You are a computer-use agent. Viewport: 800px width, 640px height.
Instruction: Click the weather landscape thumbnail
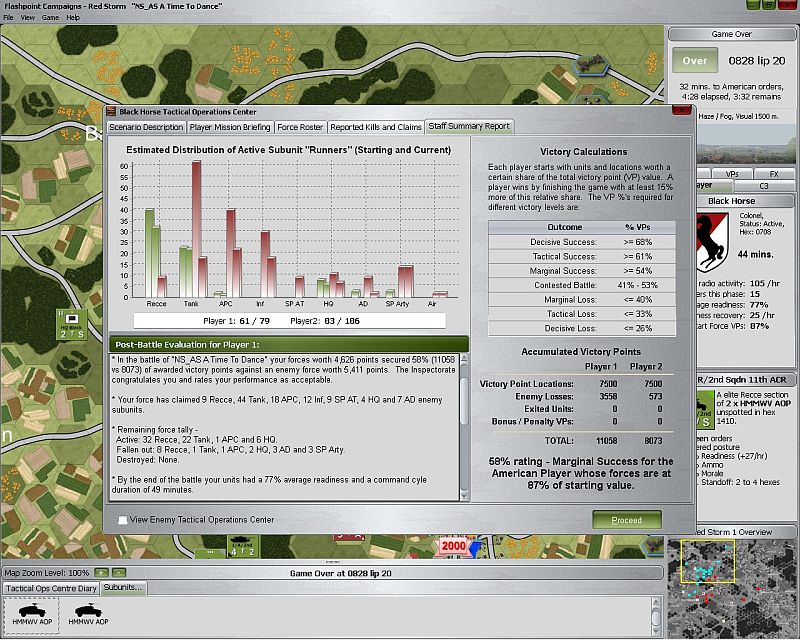click(x=745, y=144)
